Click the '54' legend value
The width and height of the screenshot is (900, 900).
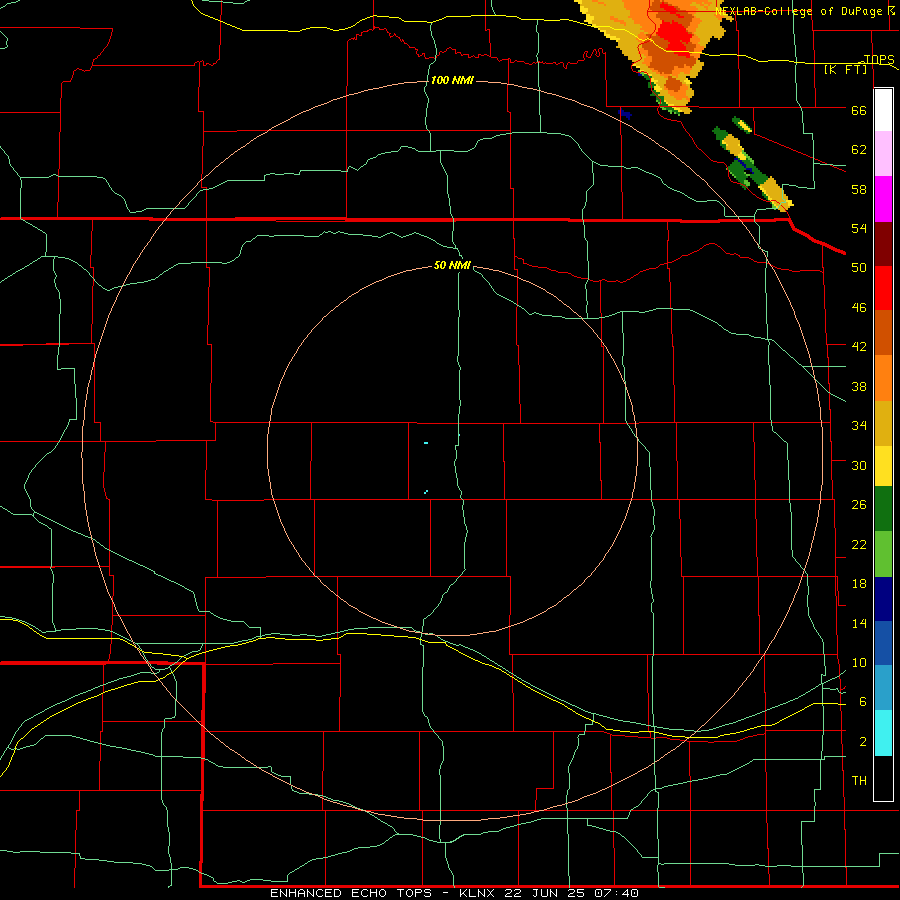[859, 228]
